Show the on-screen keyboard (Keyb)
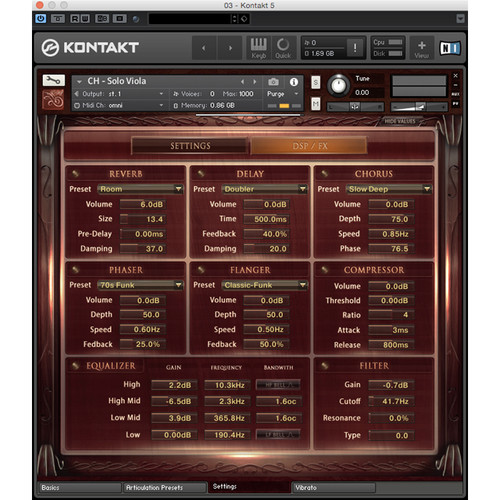This screenshot has width=500, height=500. pyautogui.click(x=259, y=48)
